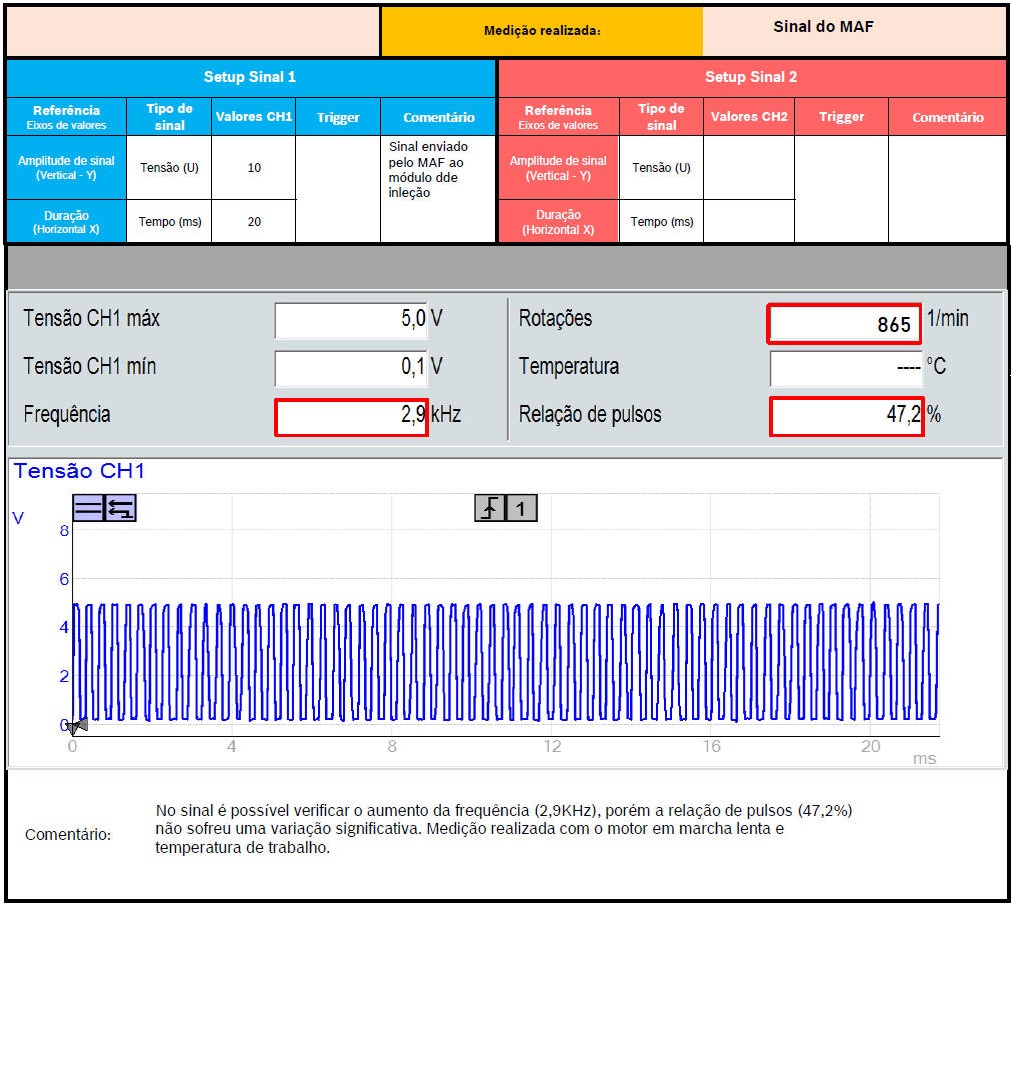Image resolution: width=1012 pixels, height=1082 pixels.
Task: Click the signal coupling arrows icon
Action: coord(121,508)
